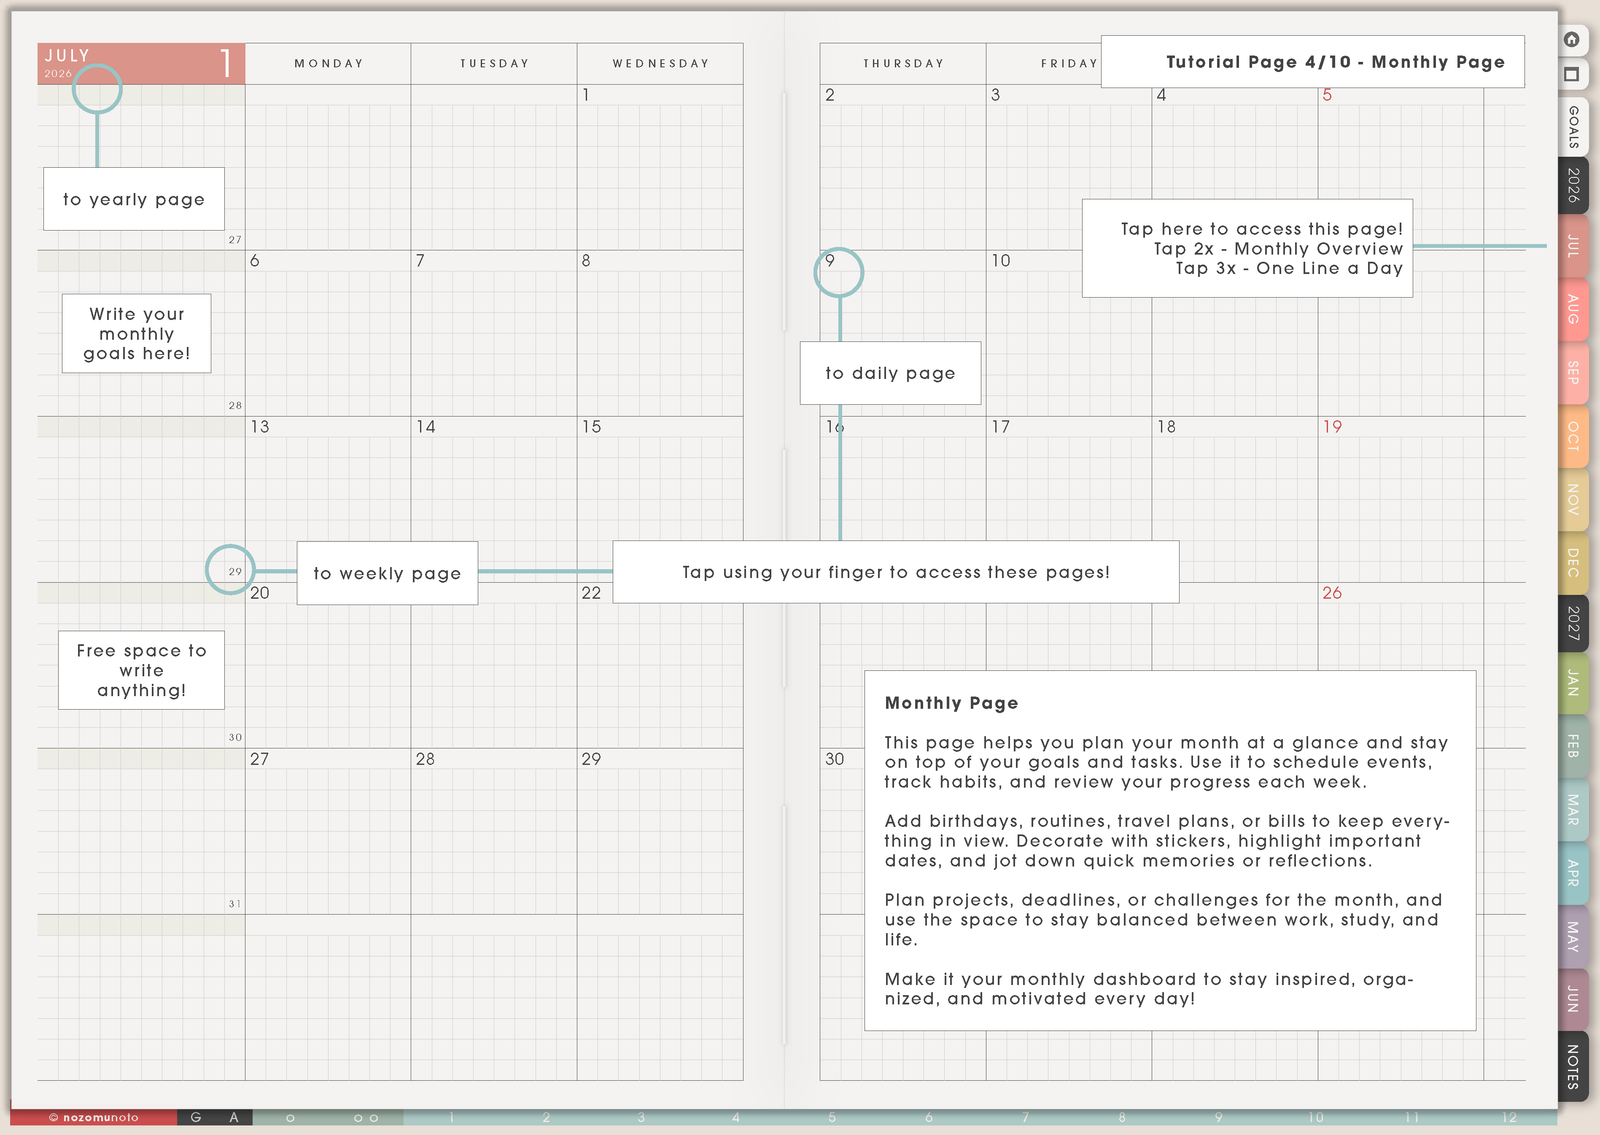Open the daily page for Wednesday 8
Image resolution: width=1600 pixels, height=1135 pixels.
[586, 261]
